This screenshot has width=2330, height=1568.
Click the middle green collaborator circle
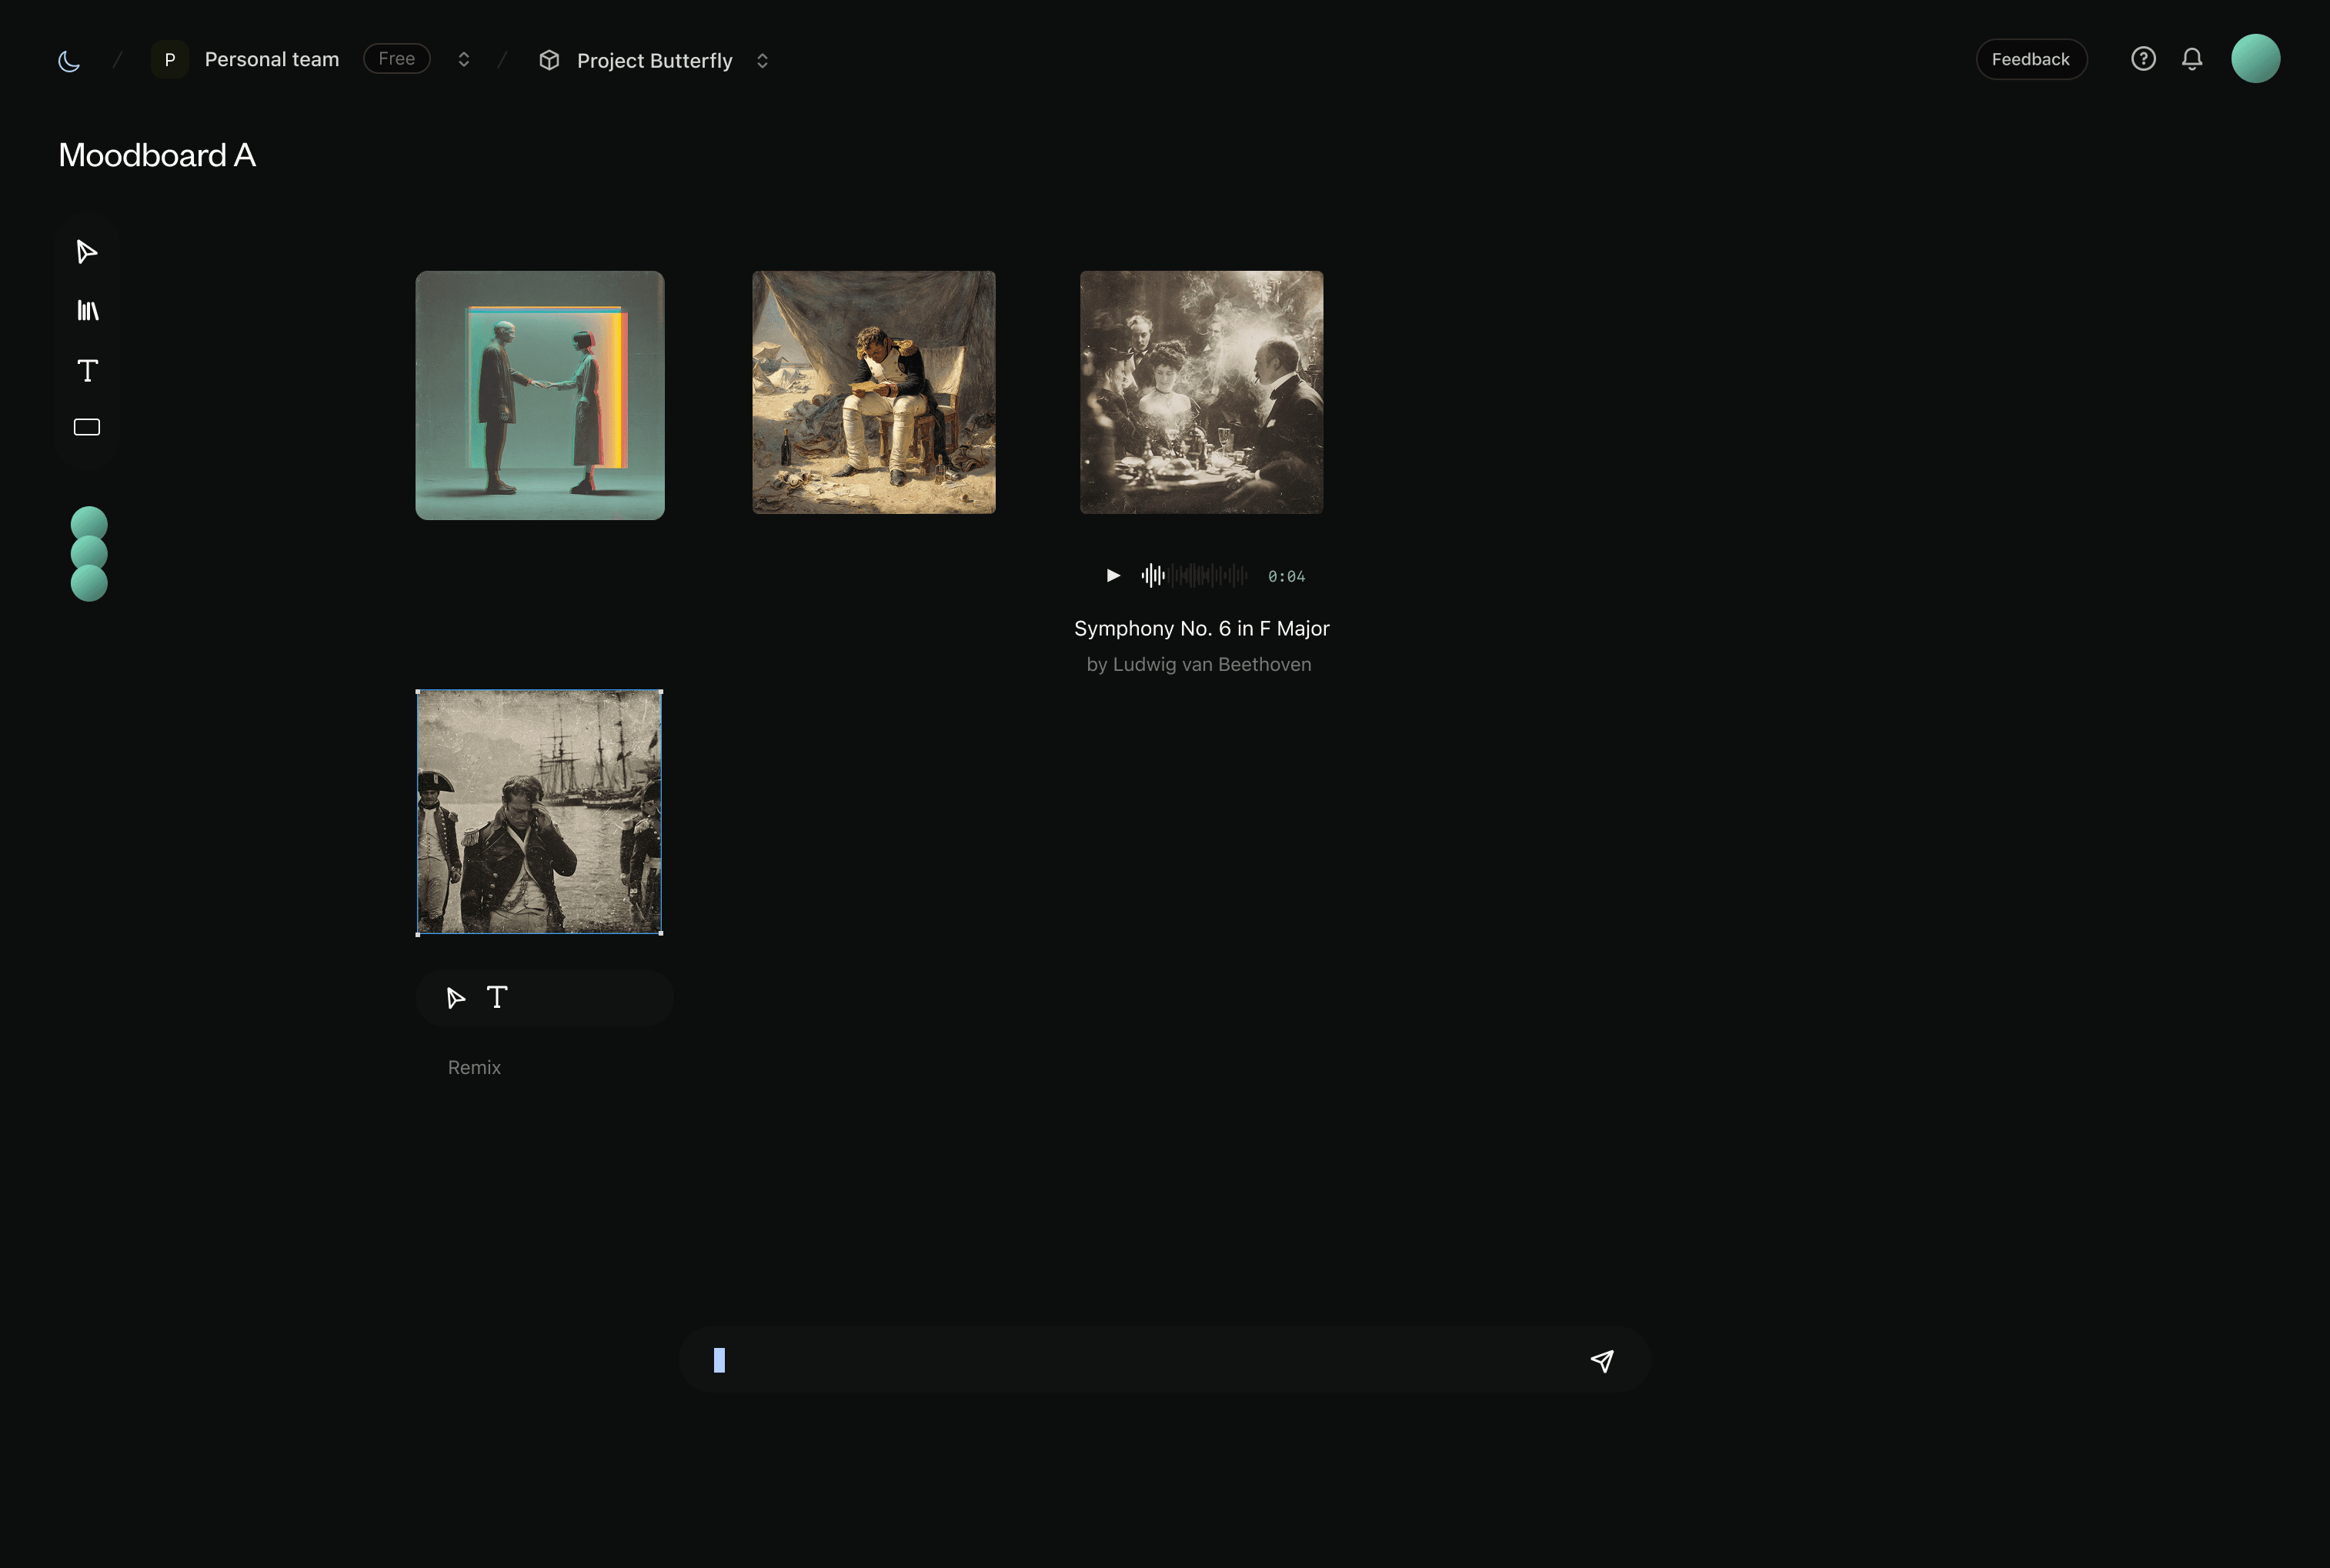pyautogui.click(x=89, y=553)
